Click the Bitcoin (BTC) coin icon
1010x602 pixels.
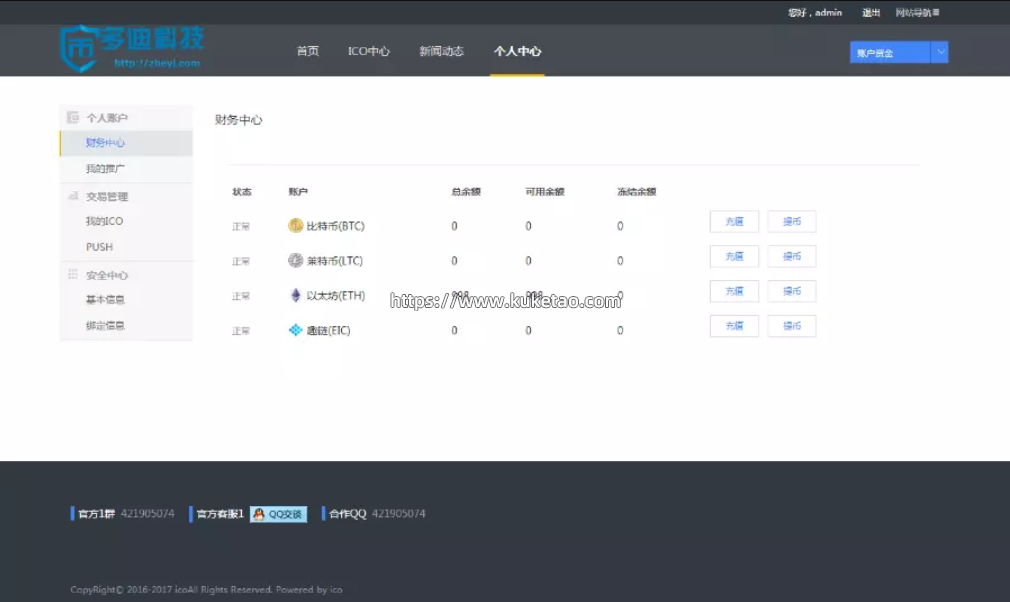coord(295,226)
